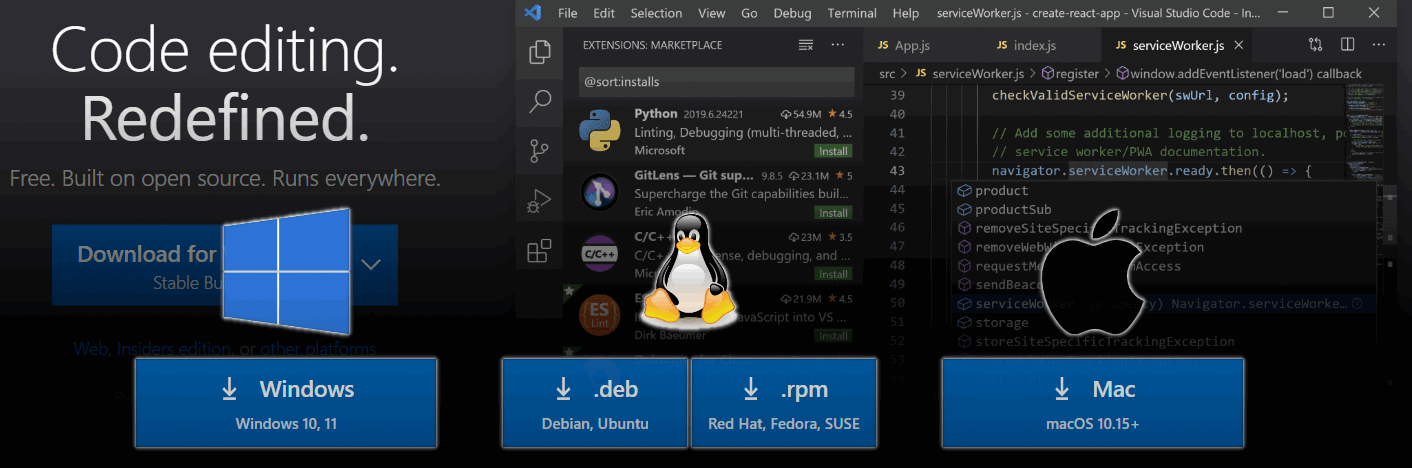1412x468 pixels.
Task: Open changes compare icon in editor toolbar
Action: (1315, 45)
